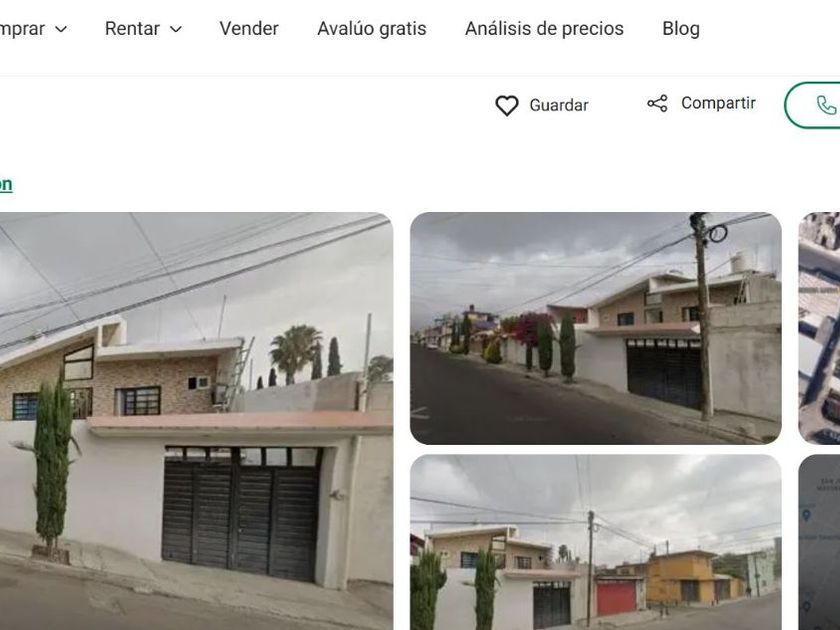Click the Guardar label
Image resolution: width=840 pixels, height=630 pixels.
coord(559,105)
